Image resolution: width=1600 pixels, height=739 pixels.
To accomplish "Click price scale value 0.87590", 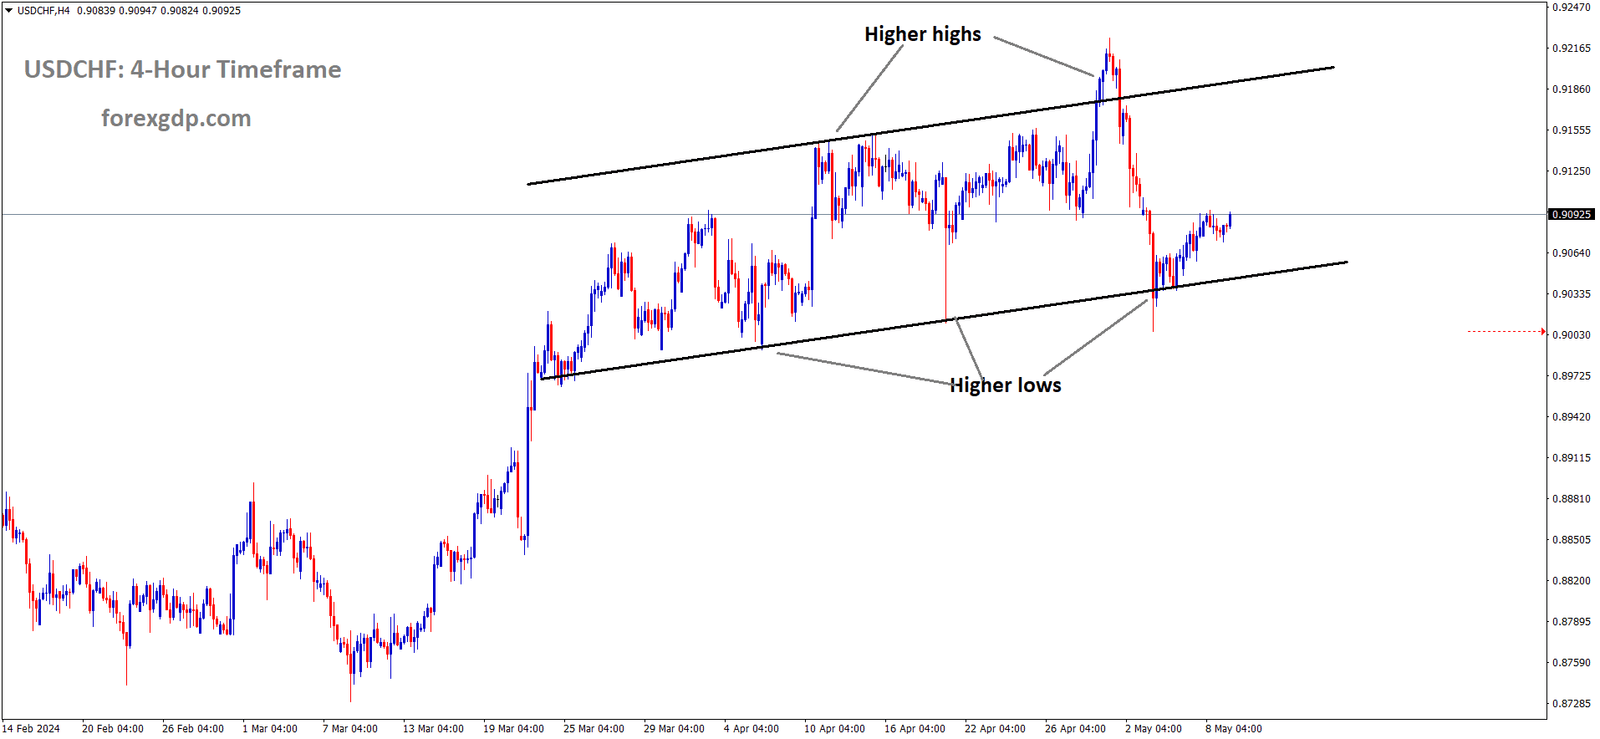I will click(1571, 663).
